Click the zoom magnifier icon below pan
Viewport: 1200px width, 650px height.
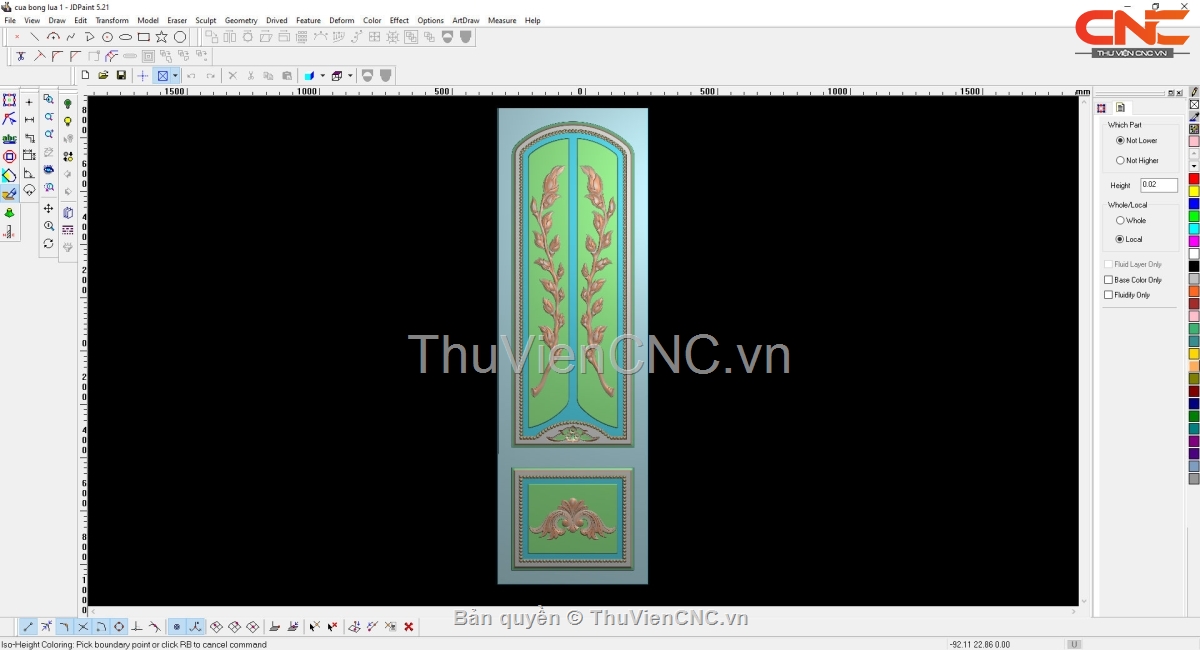(x=48, y=226)
